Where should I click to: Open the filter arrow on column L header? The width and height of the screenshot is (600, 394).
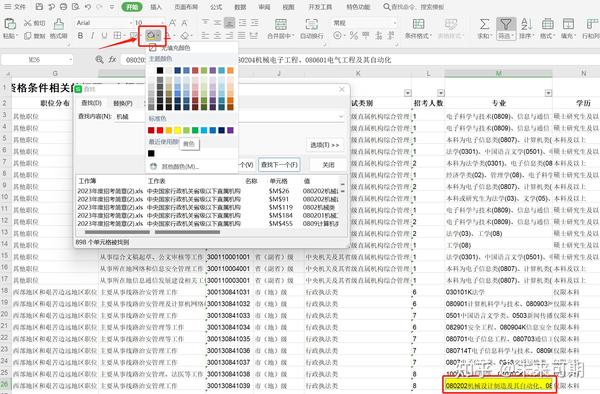pos(441,93)
